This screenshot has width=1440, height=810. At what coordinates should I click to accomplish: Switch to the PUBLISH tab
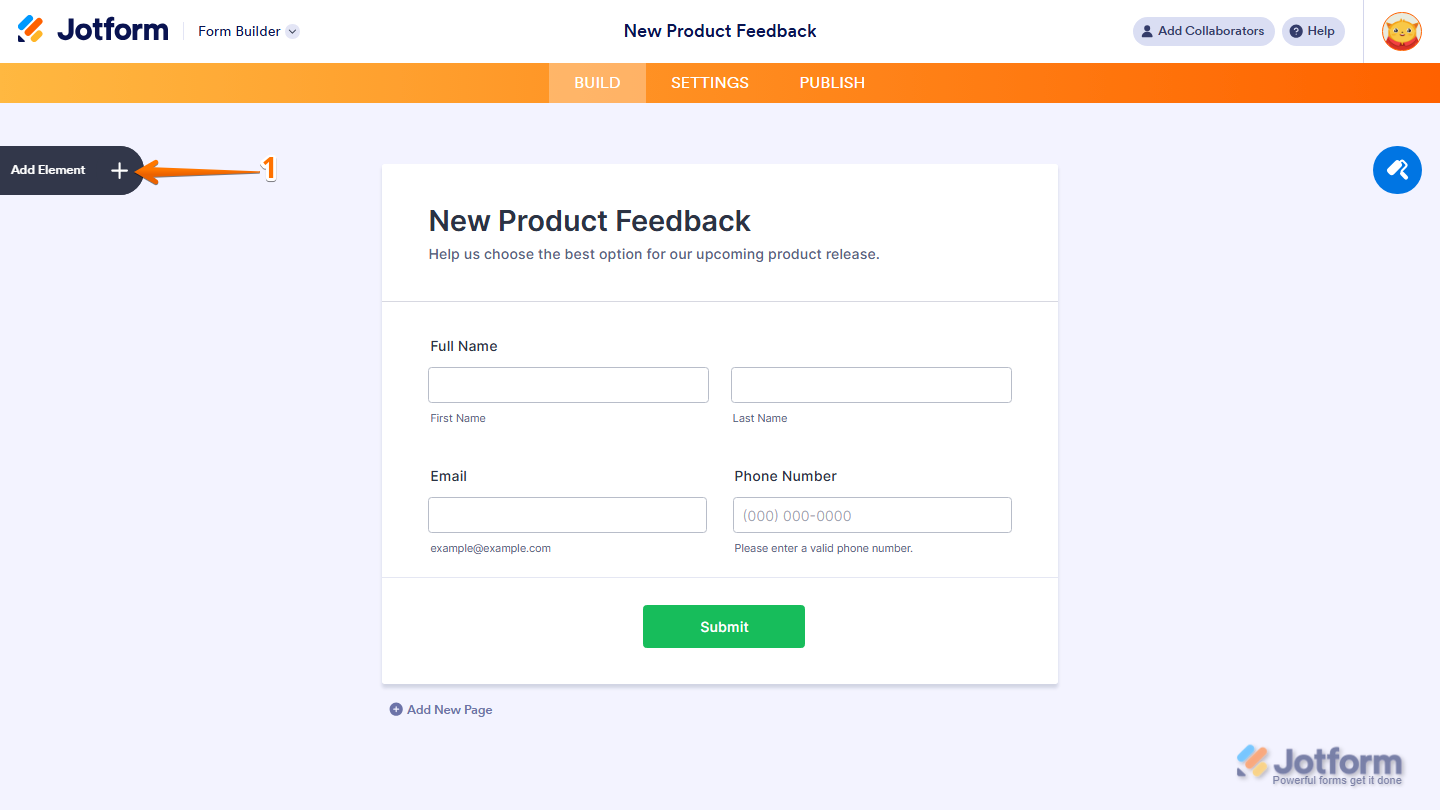pyautogui.click(x=831, y=82)
